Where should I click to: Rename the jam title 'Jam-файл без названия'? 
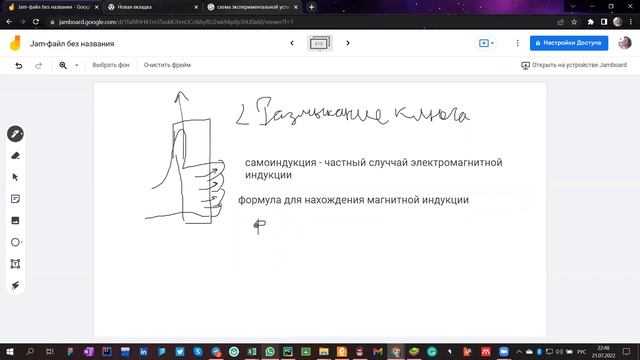coord(72,44)
